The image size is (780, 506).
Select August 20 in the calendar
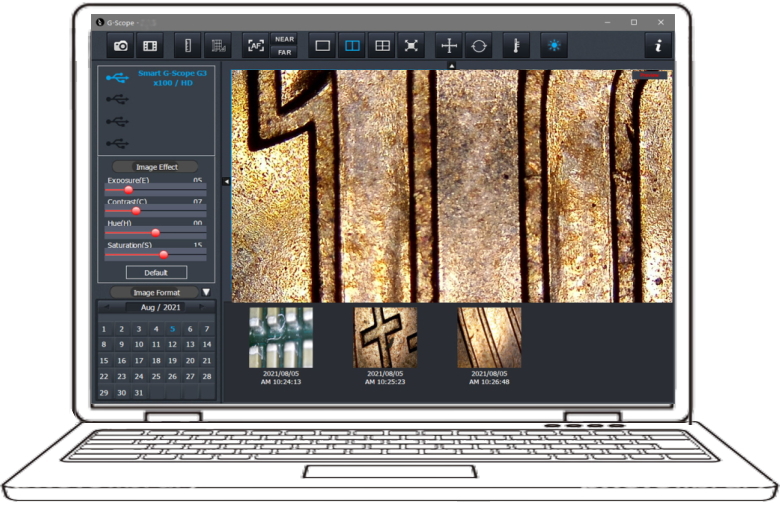(x=190, y=361)
